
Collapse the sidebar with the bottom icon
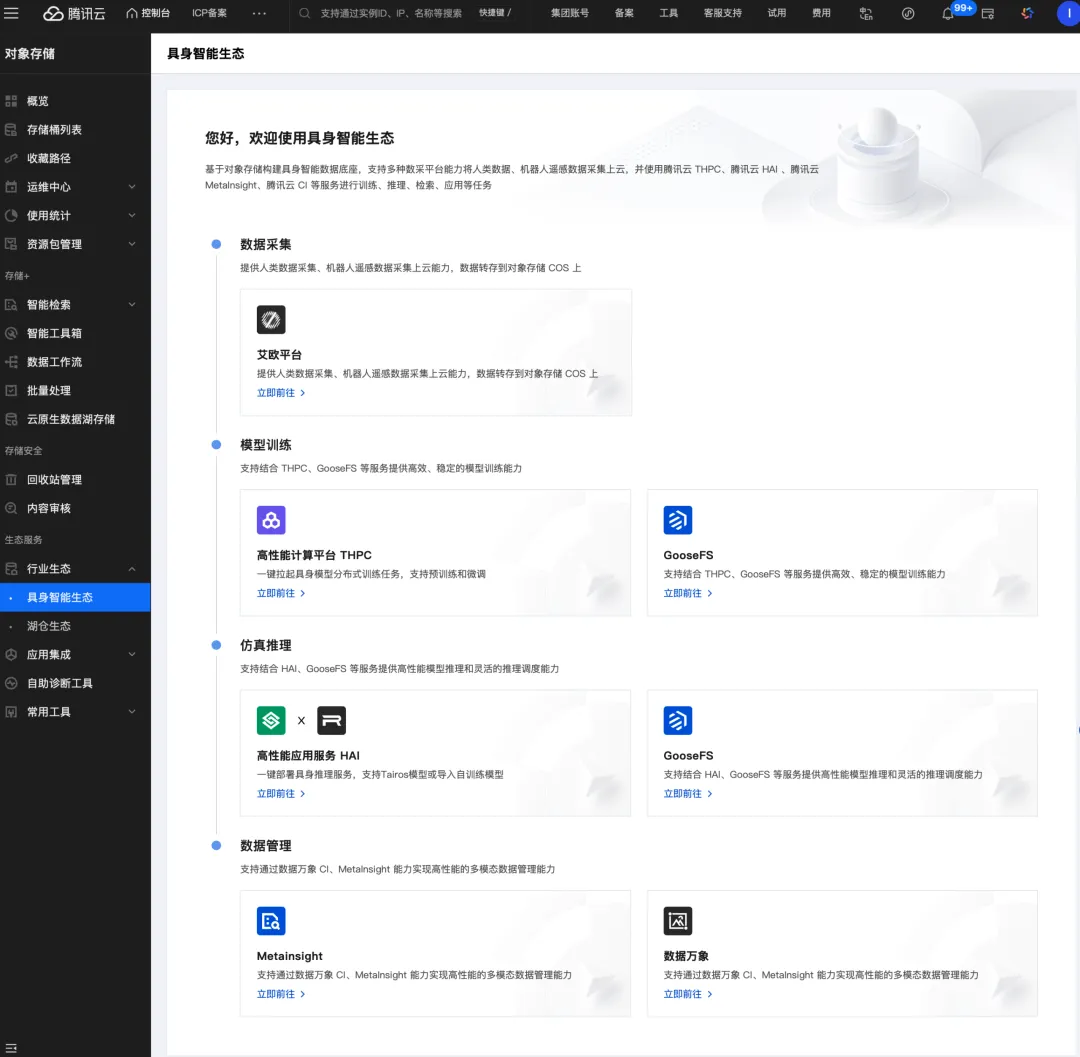pyautogui.click(x=11, y=1047)
